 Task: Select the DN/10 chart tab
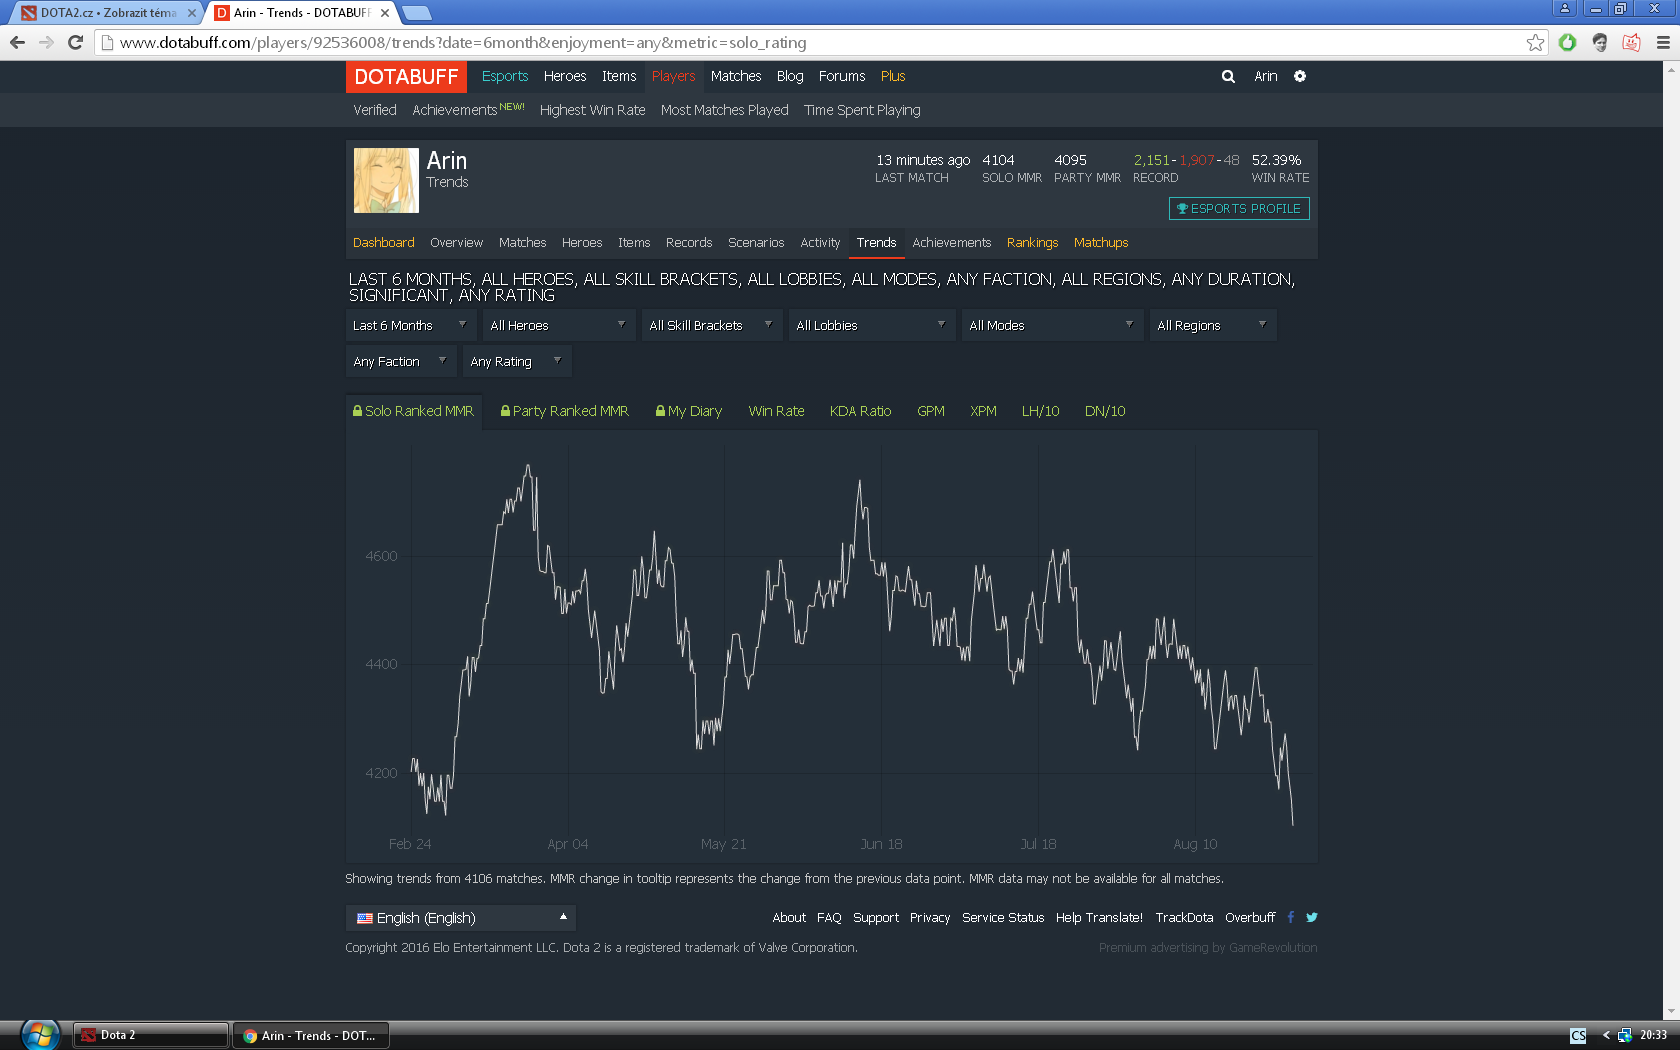1105,411
